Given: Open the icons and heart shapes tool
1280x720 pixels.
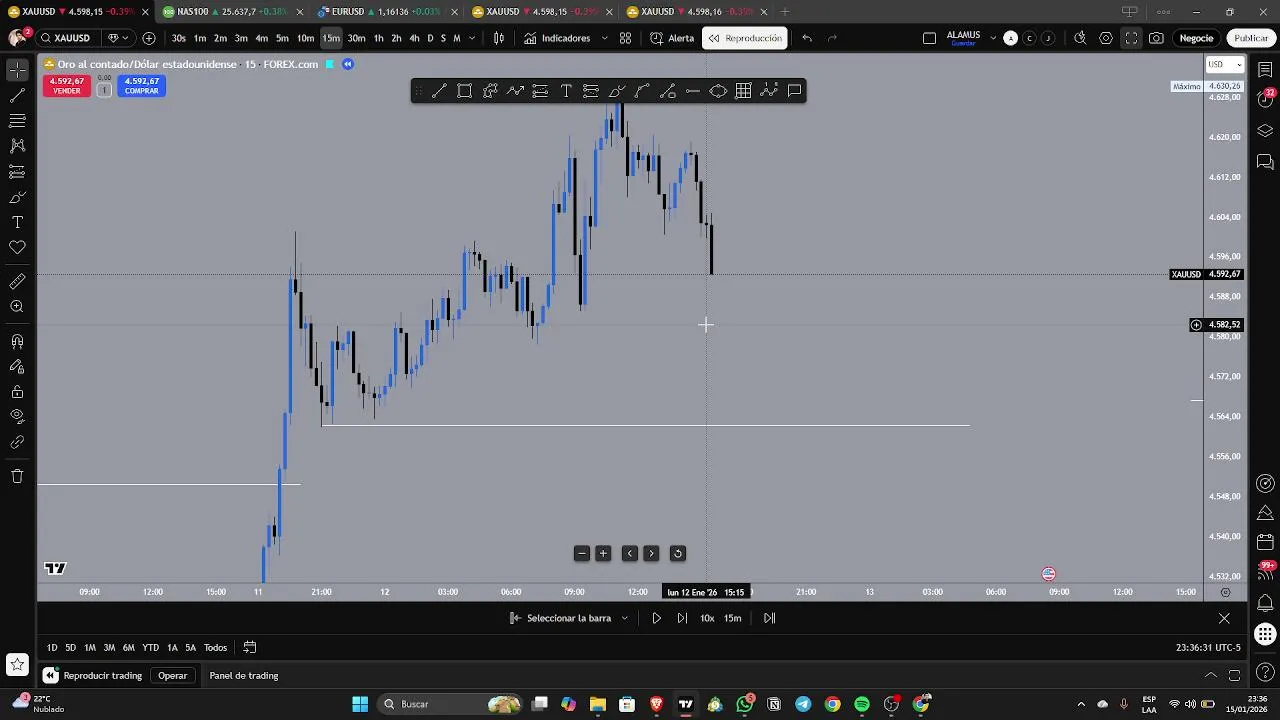Looking at the screenshot, I should (17, 247).
